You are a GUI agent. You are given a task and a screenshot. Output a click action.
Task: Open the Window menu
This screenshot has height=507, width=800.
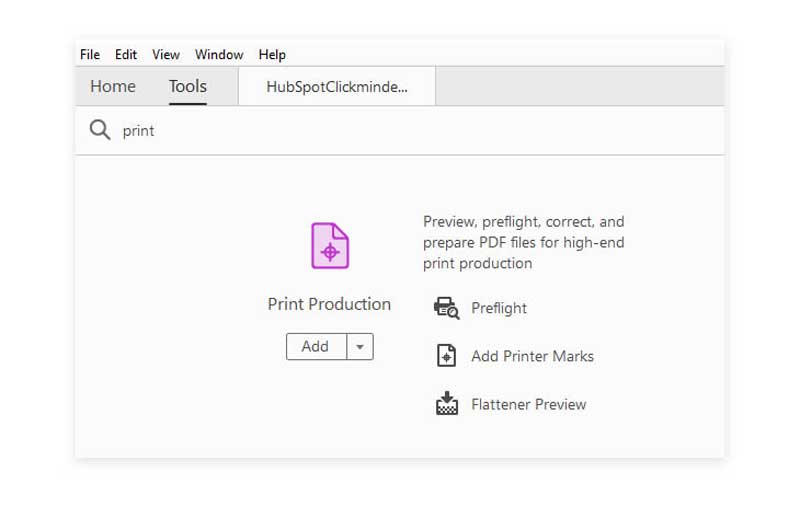tap(219, 54)
